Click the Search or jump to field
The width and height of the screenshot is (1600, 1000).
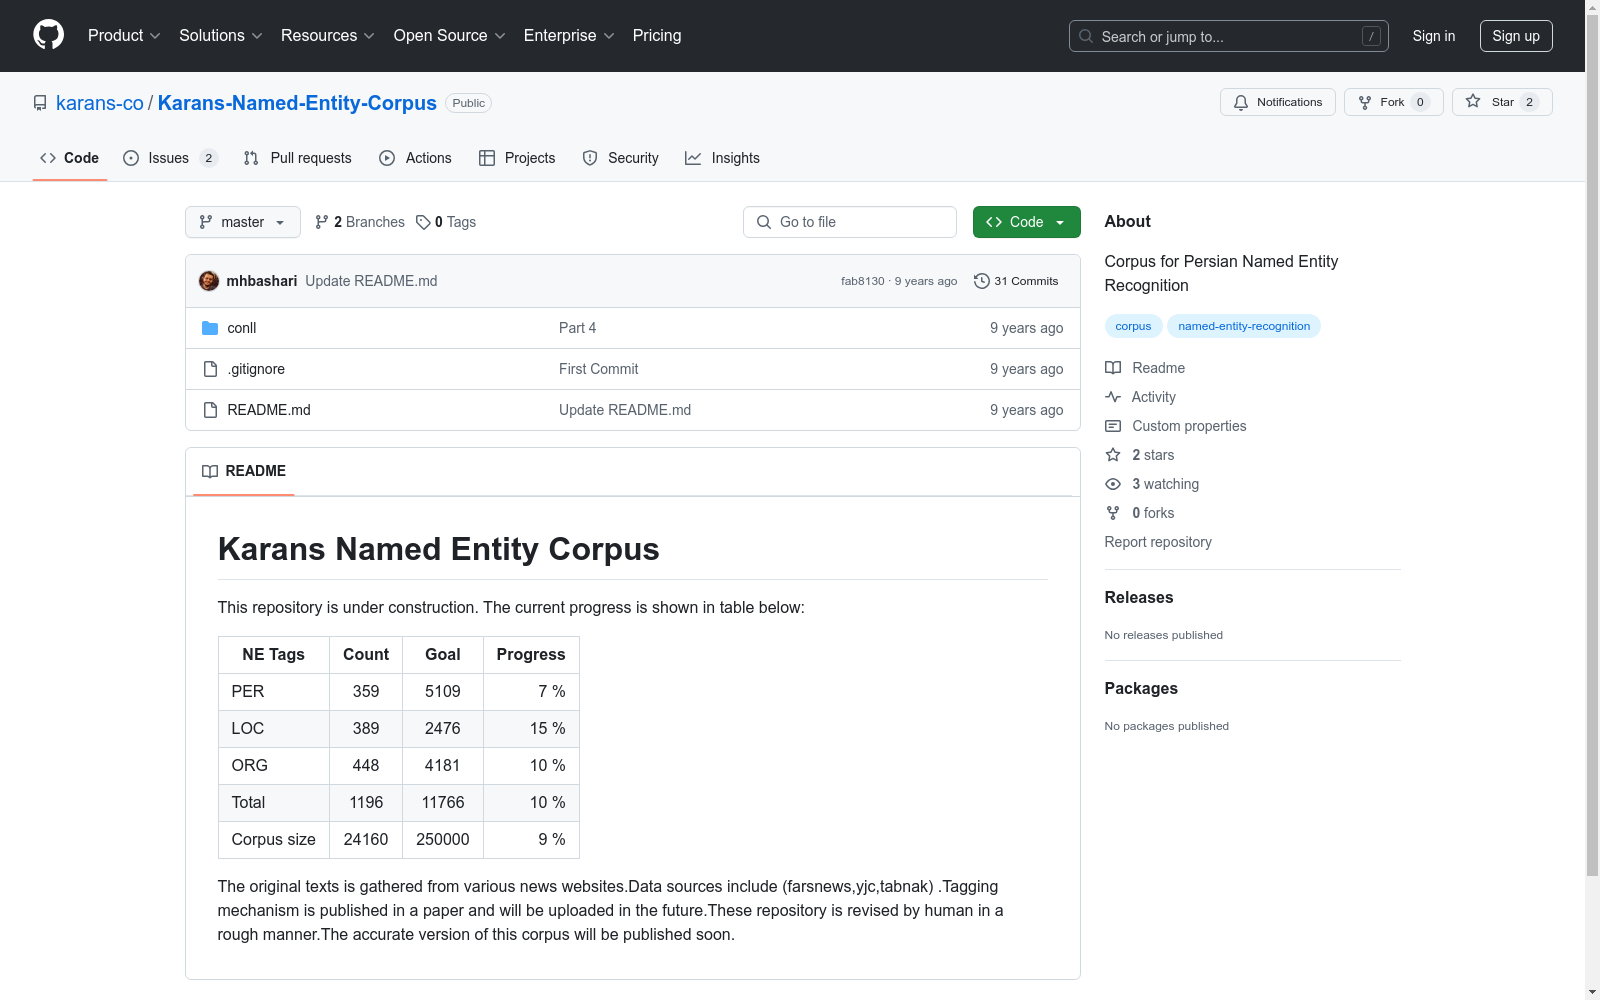tap(1229, 36)
